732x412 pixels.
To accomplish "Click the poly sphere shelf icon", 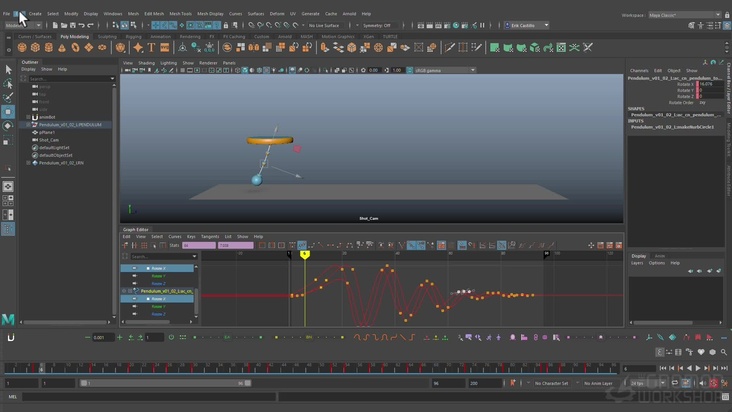I will pos(21,47).
